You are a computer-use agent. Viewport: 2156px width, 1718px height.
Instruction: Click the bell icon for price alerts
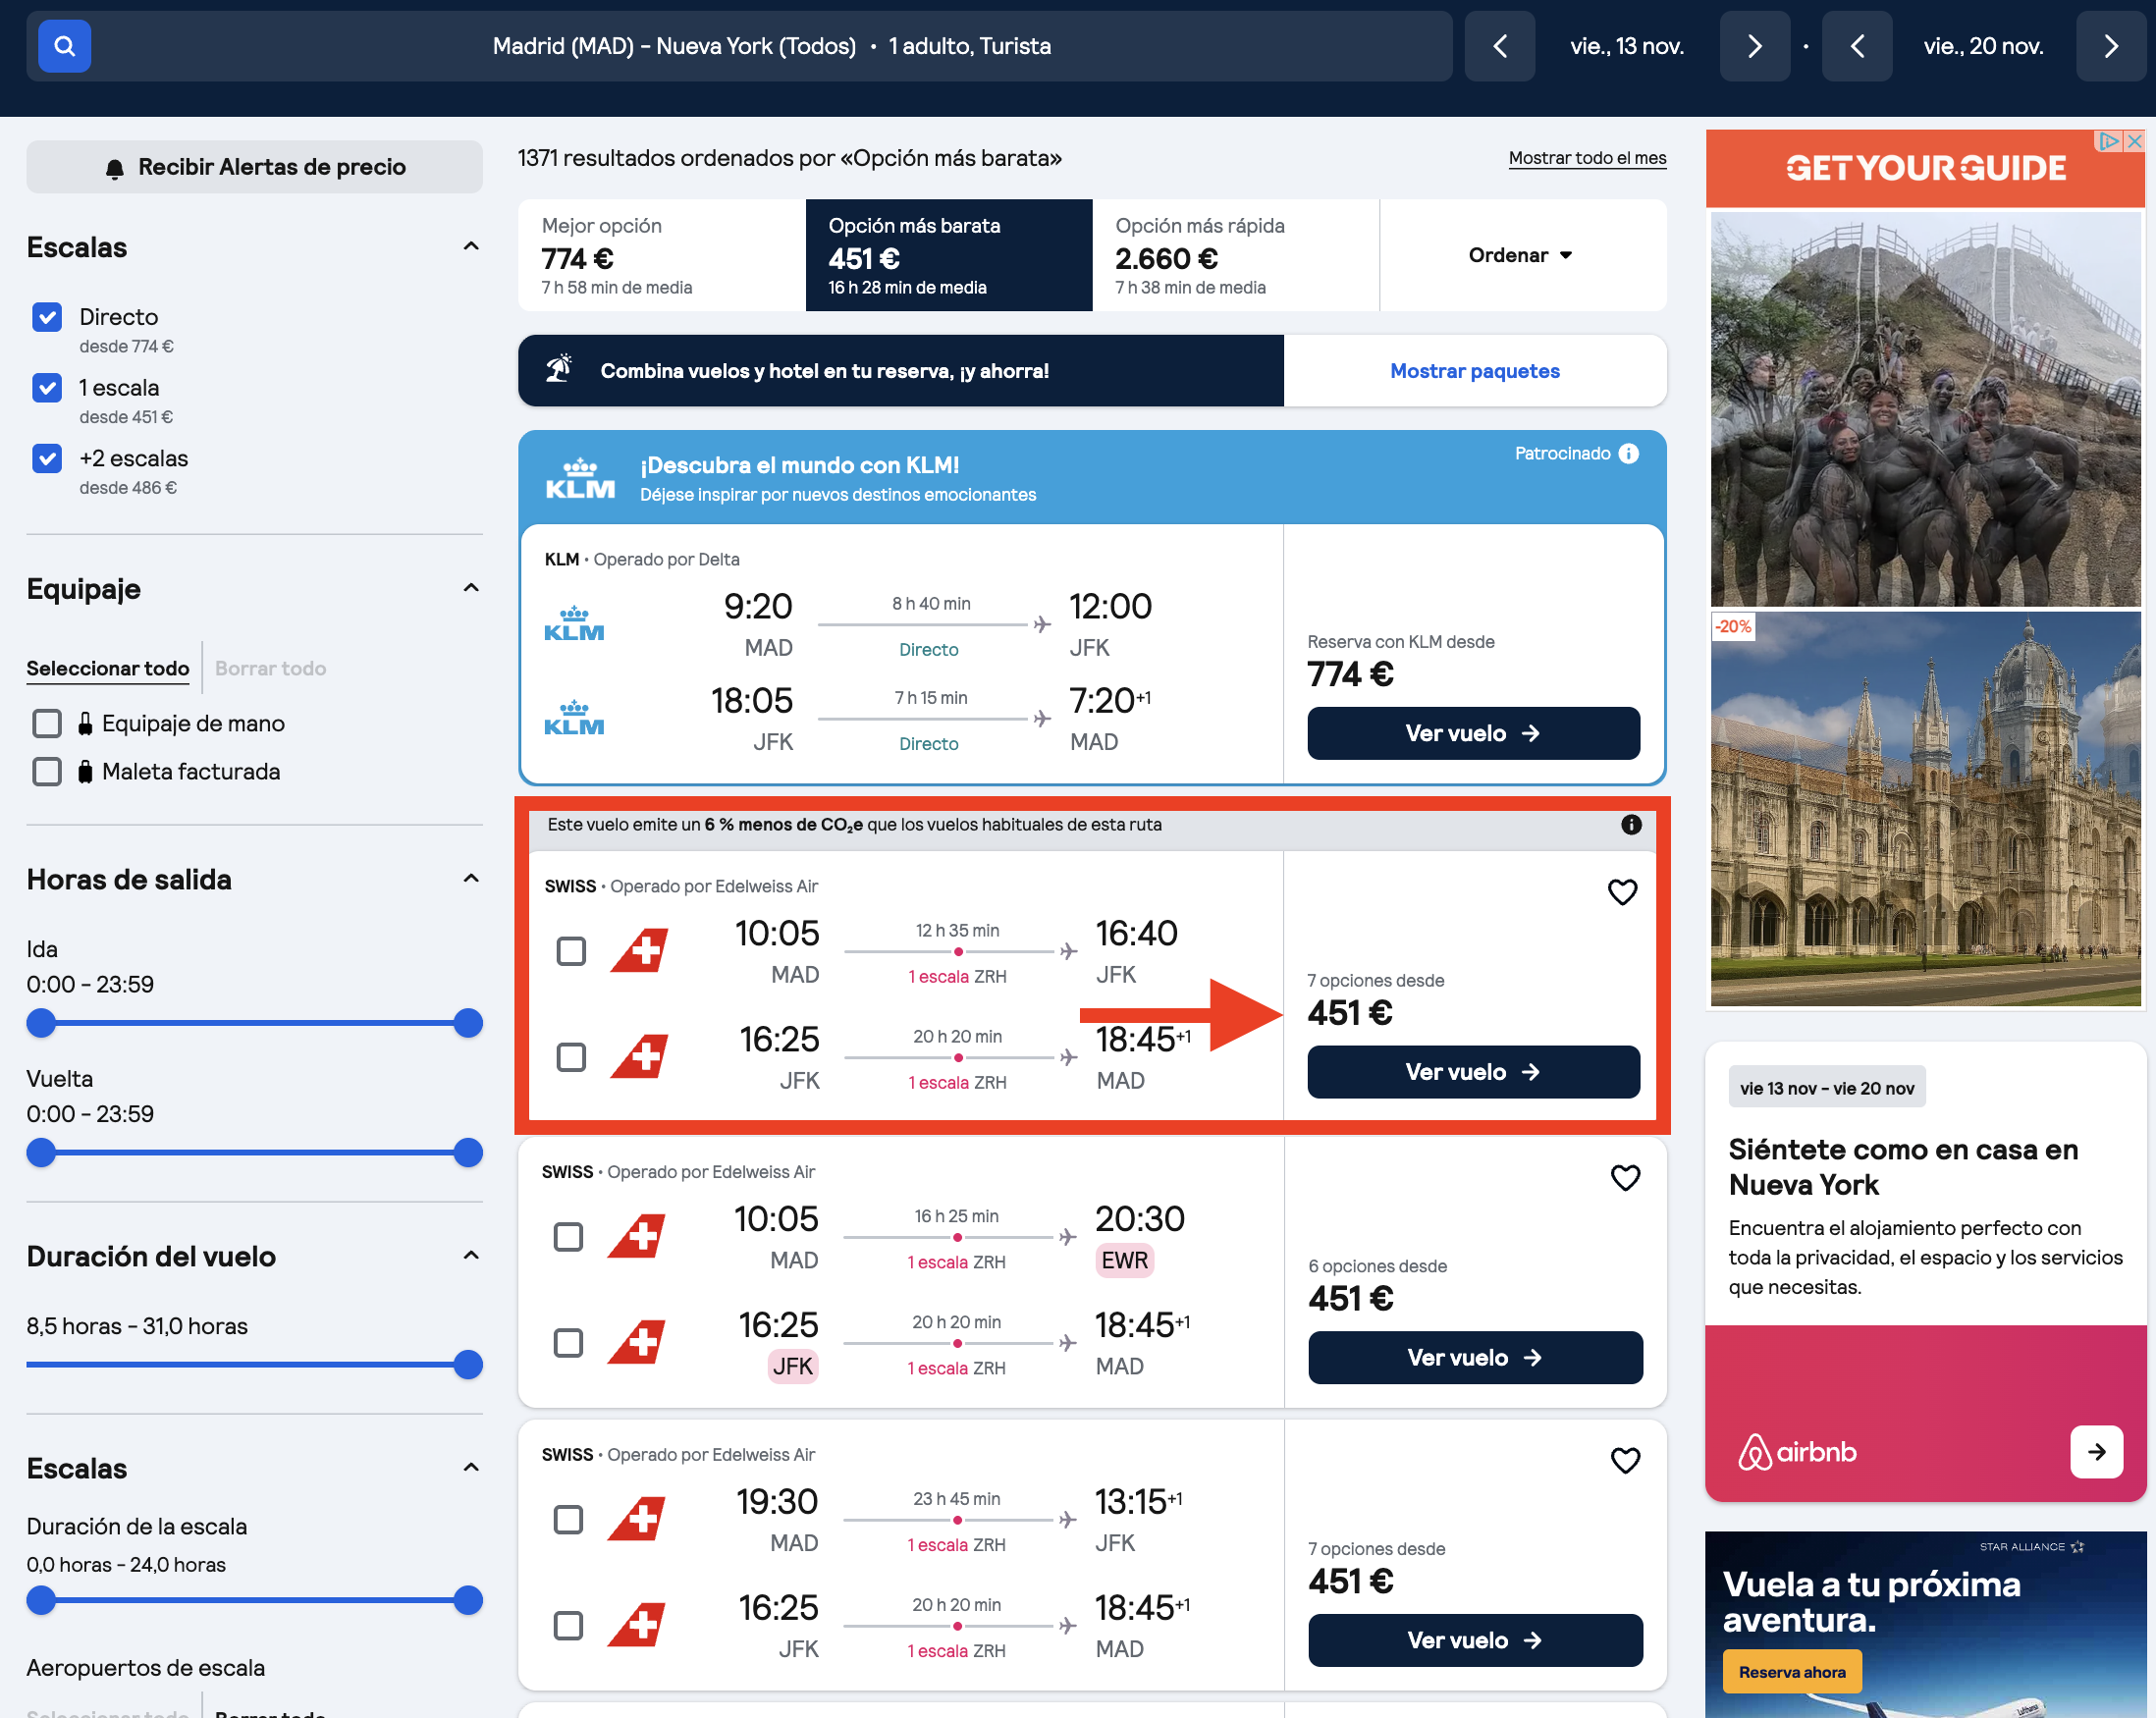115,168
